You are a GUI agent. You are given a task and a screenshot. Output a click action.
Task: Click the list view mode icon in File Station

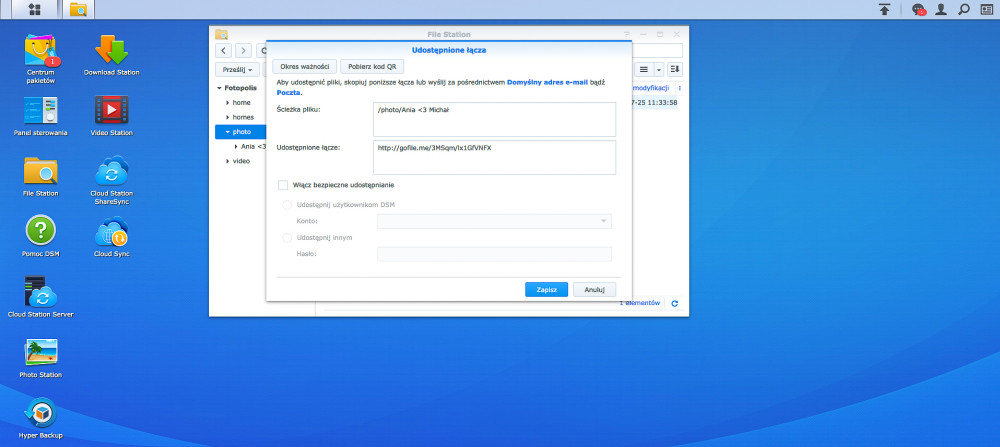[643, 69]
